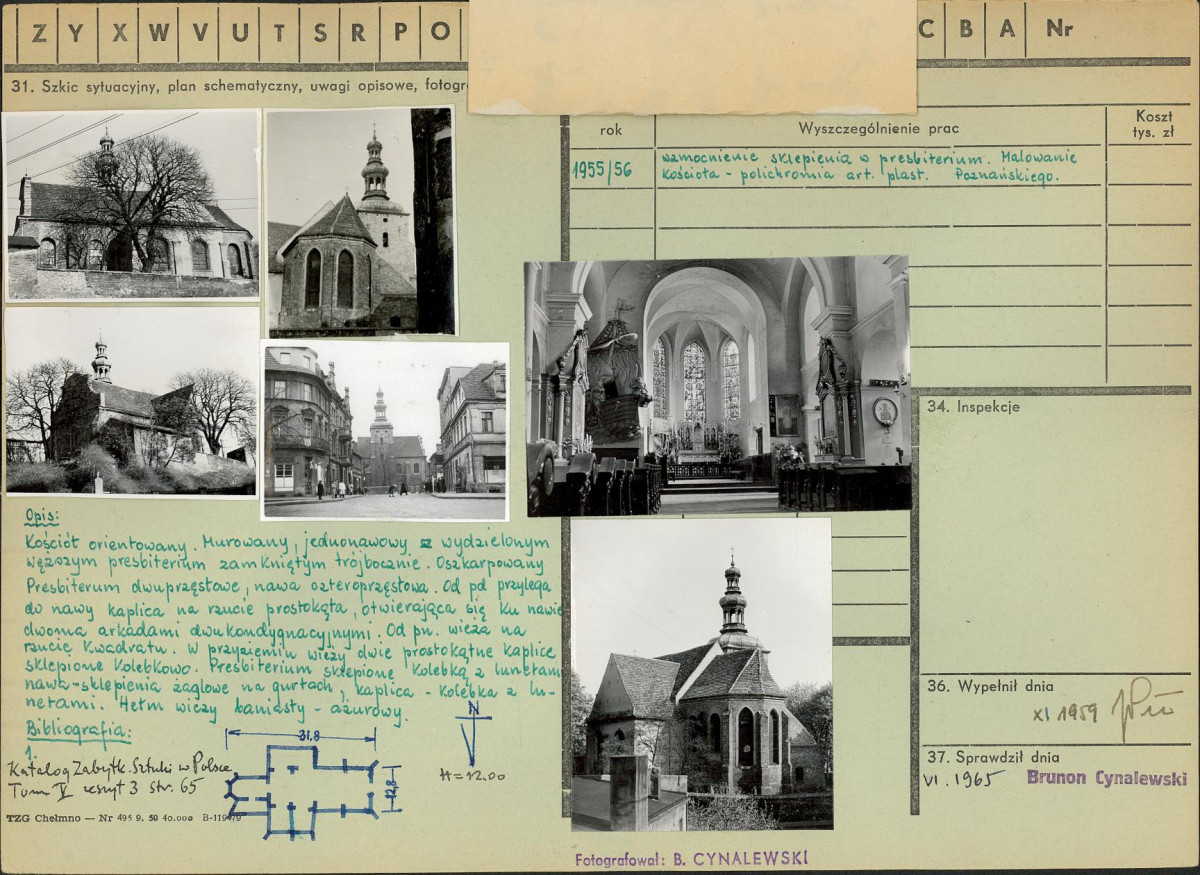Click the Nr index cell

(1059, 29)
